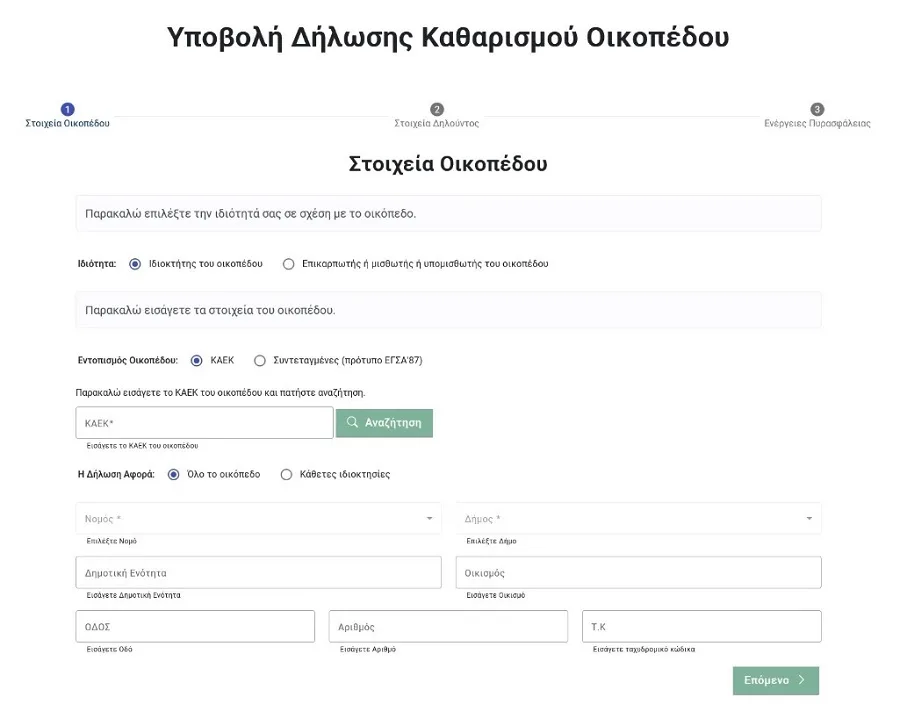The image size is (900, 711).
Task: Focus the Τ.Κ postal code field
Action: tap(701, 627)
